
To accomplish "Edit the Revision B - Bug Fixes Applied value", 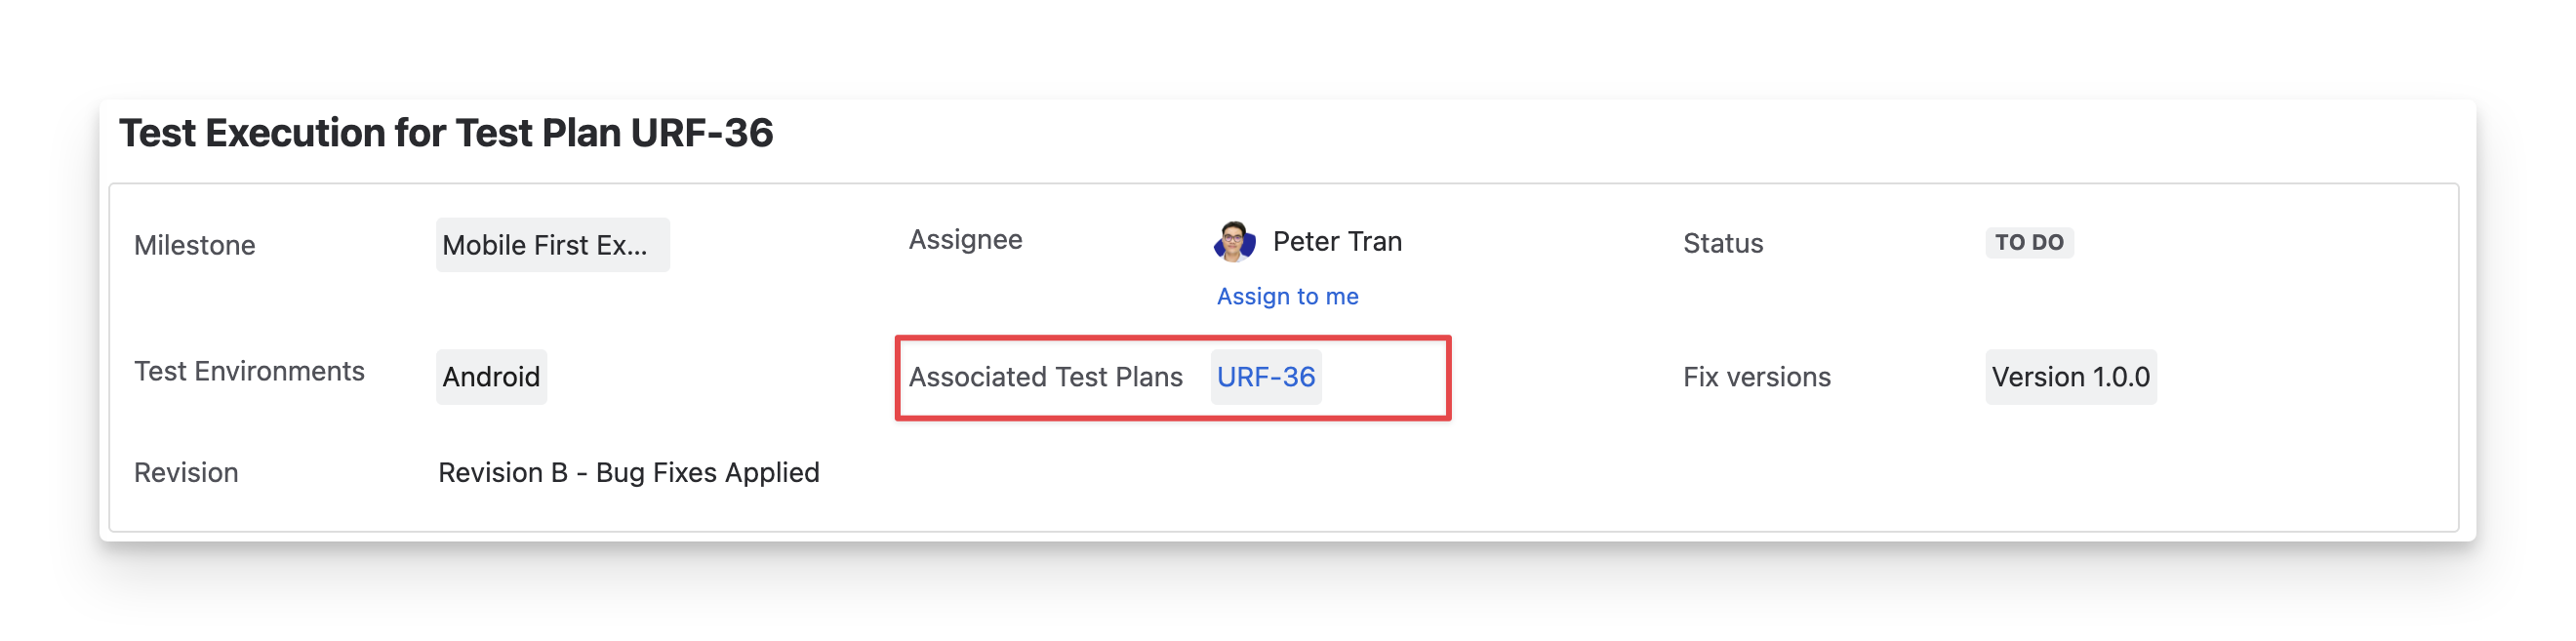I will coord(628,472).
